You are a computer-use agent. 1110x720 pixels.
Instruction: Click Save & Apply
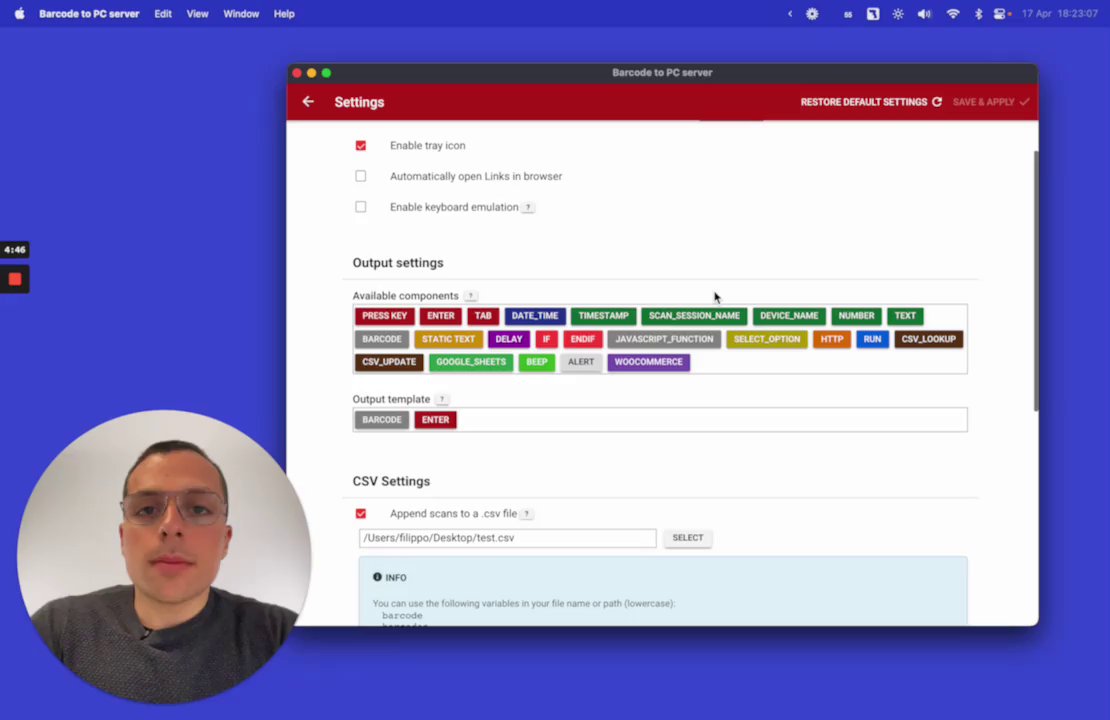point(990,102)
